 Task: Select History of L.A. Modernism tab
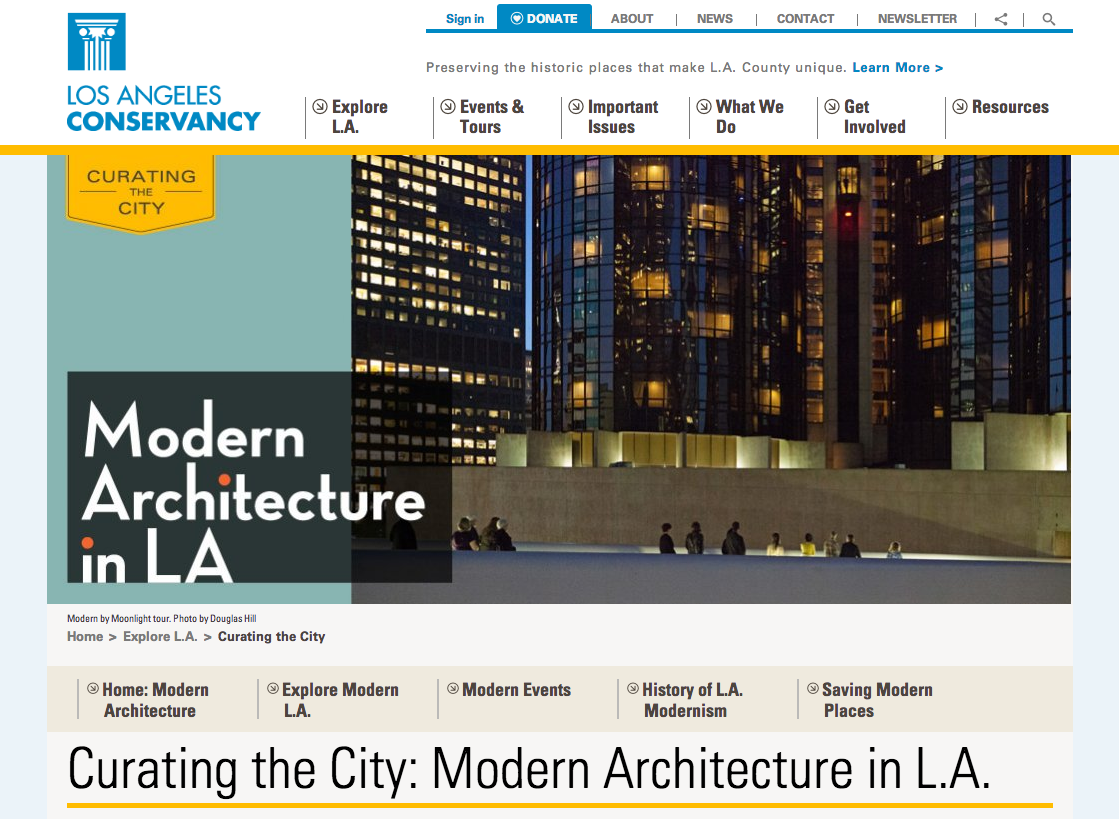692,700
